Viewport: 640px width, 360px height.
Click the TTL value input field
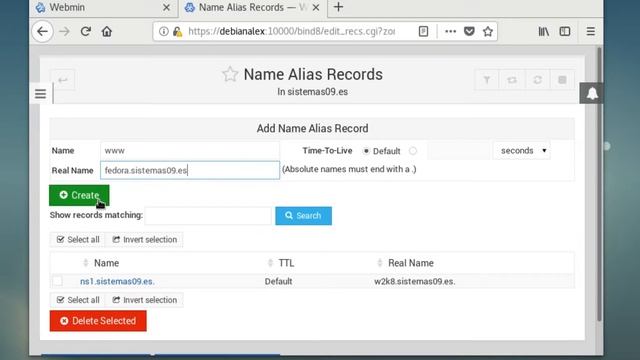[x=459, y=151]
